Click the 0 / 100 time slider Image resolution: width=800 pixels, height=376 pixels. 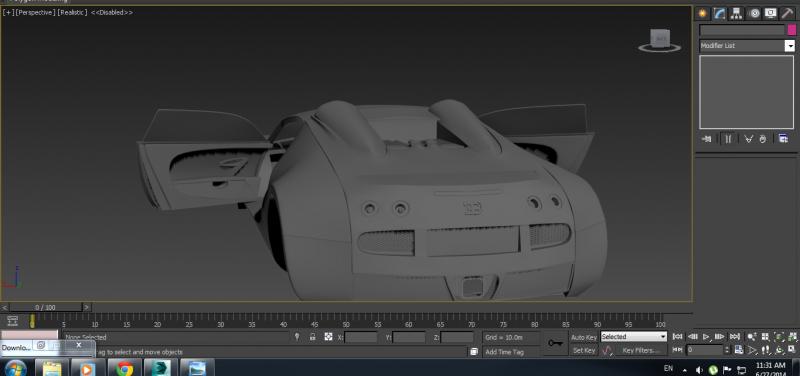[45, 307]
